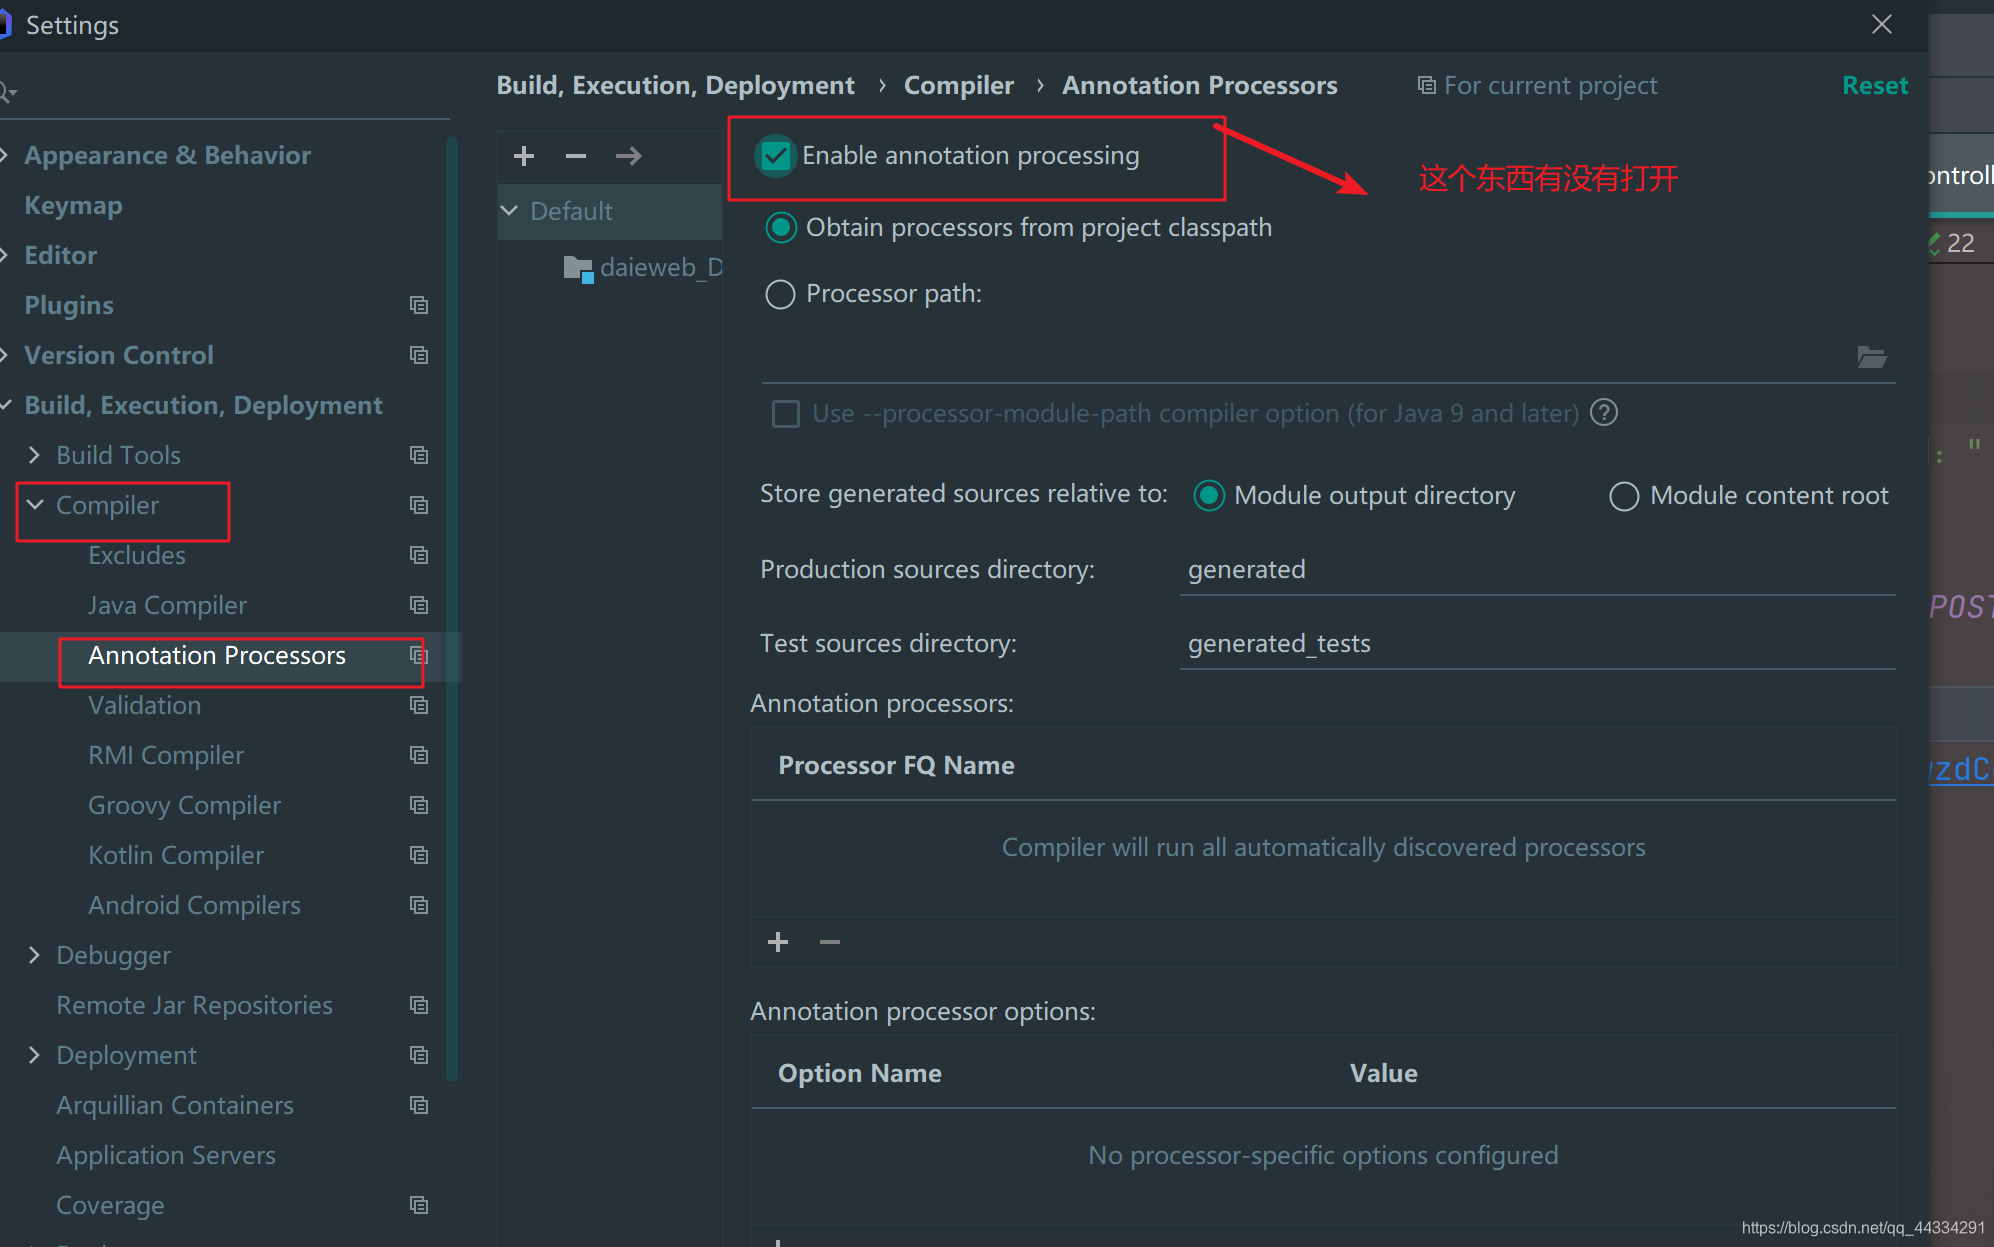Click the project-level icon next to Plugins
This screenshot has width=1994, height=1247.
coord(419,305)
